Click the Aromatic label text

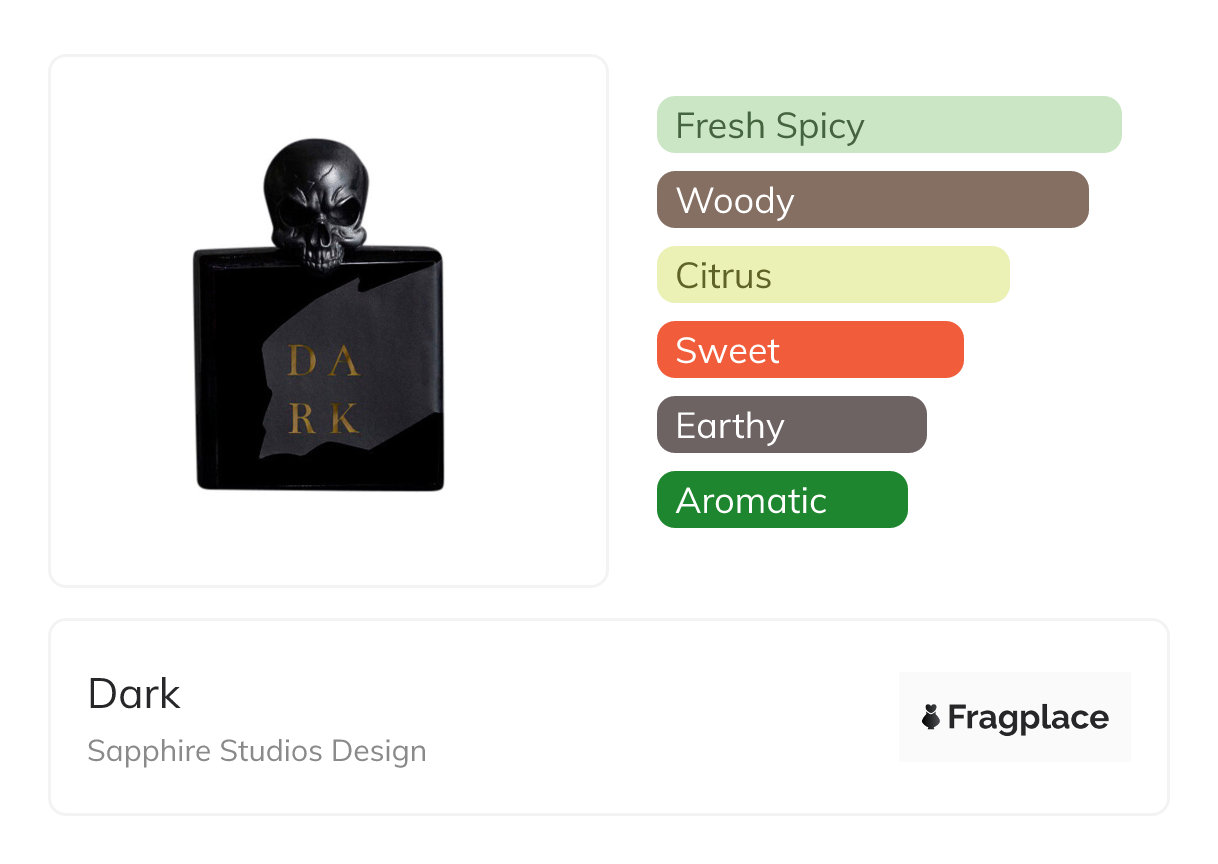pos(751,501)
